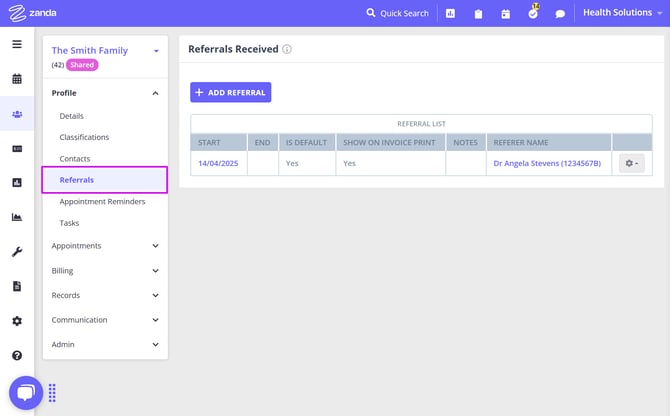670x416 pixels.
Task: Open the help question mark icon
Action: (x=17, y=355)
